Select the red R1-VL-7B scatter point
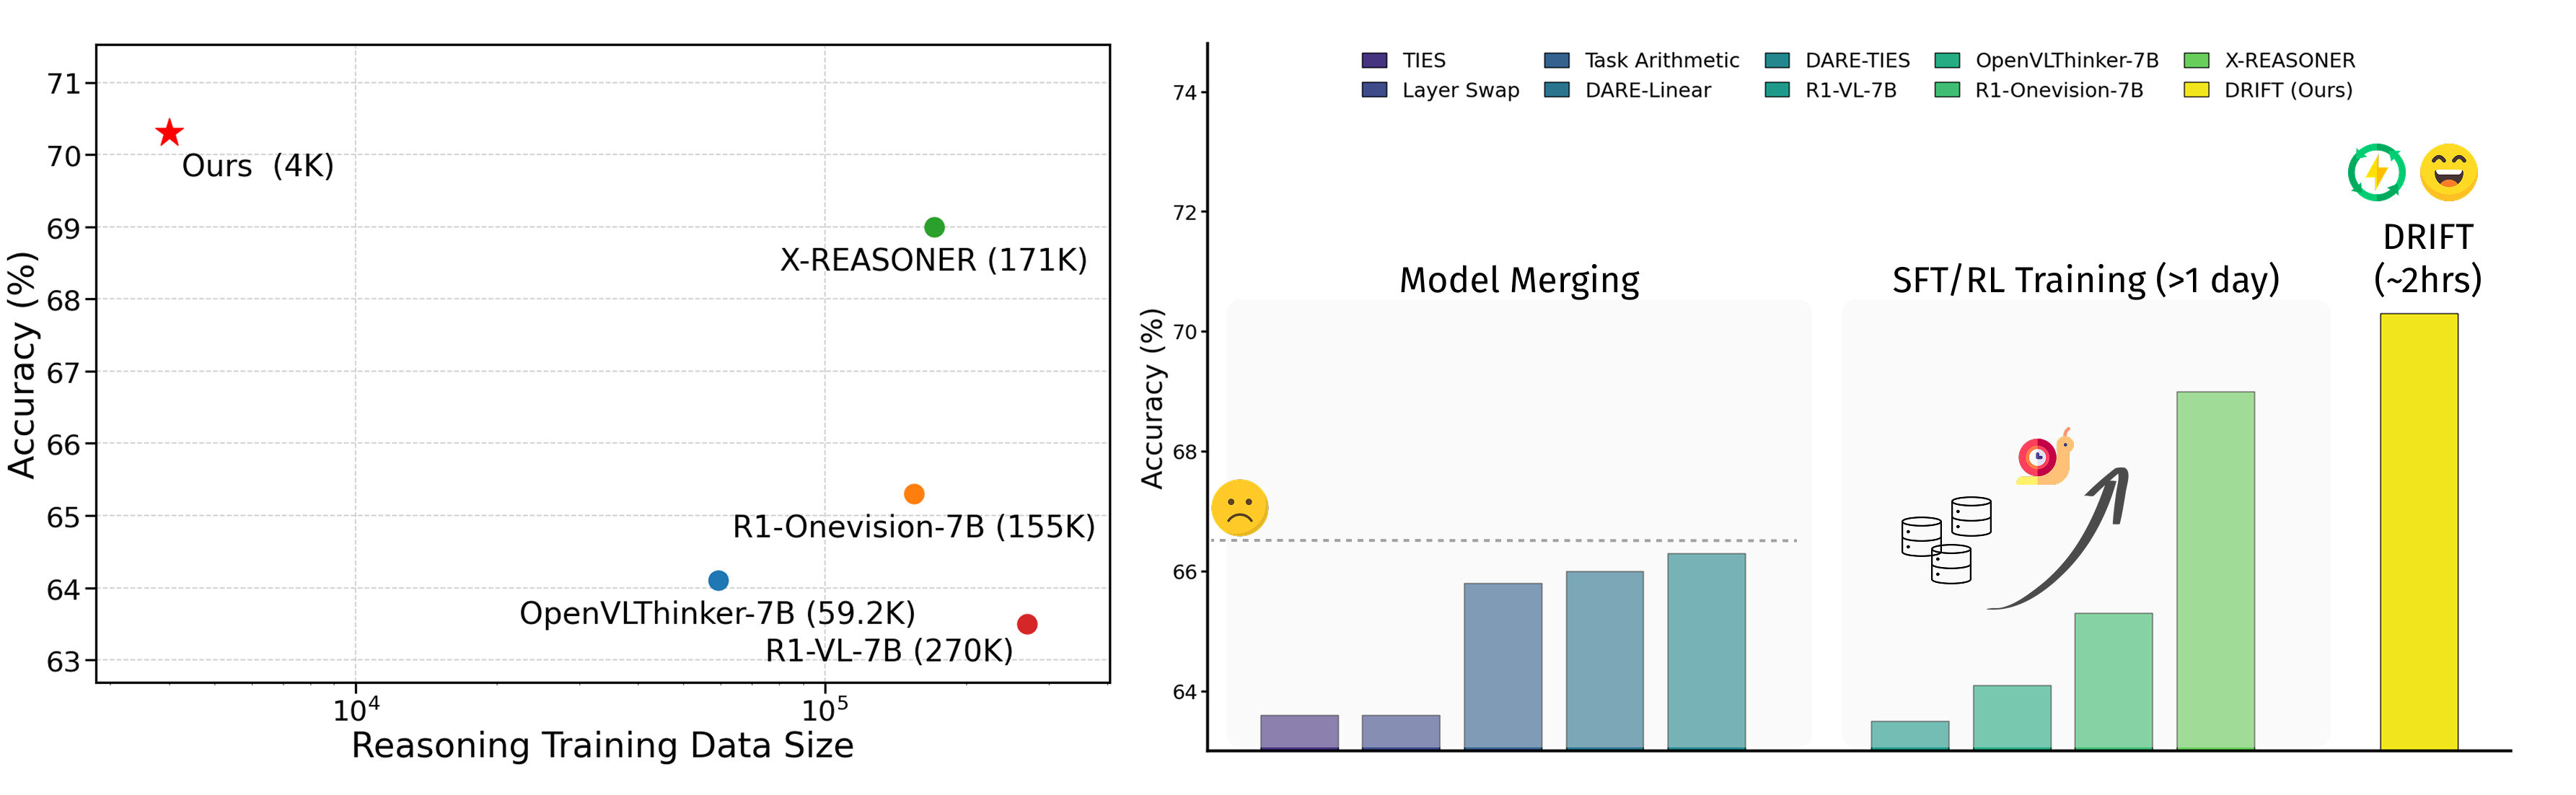This screenshot has width=2576, height=795. click(x=1027, y=624)
